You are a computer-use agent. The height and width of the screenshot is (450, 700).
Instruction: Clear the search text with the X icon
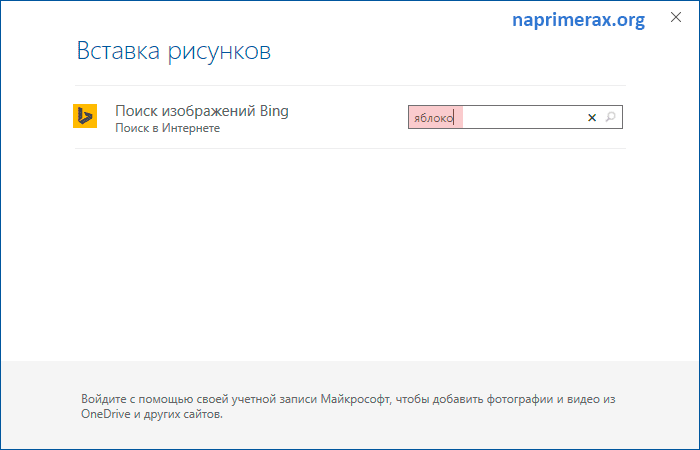[592, 117]
